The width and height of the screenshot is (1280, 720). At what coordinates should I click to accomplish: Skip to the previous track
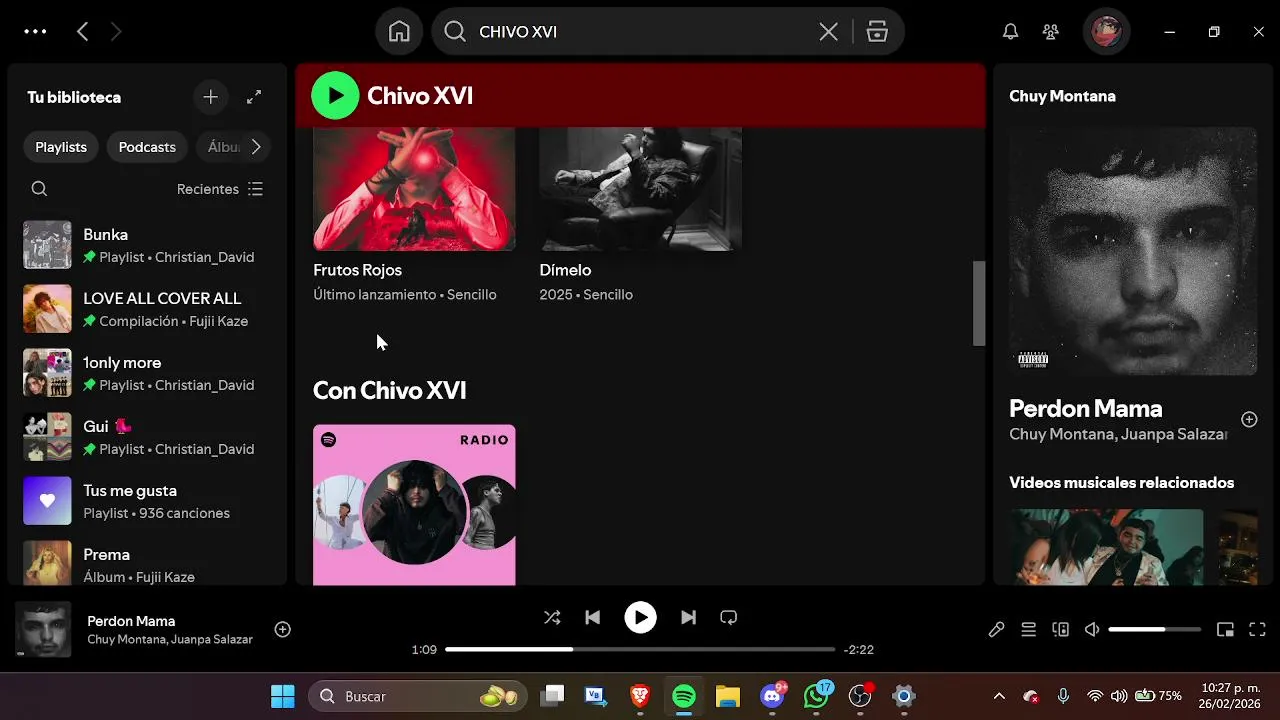[592, 618]
